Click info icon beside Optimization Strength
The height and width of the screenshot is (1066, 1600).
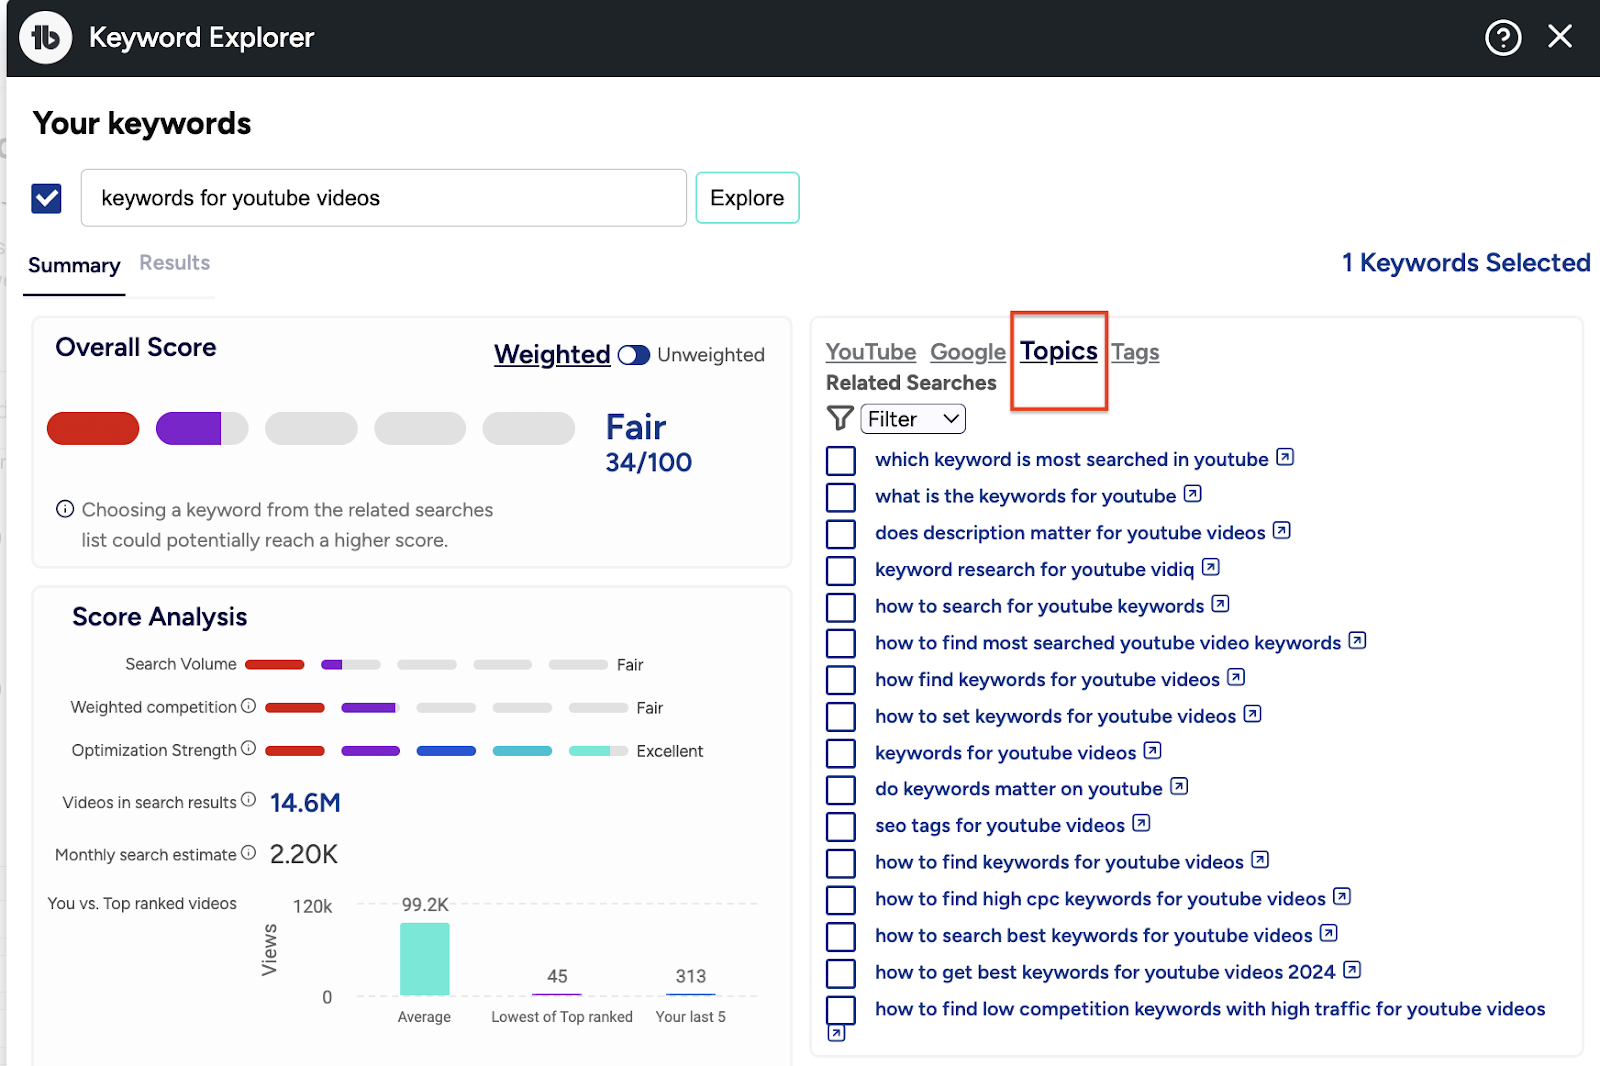[x=248, y=748]
